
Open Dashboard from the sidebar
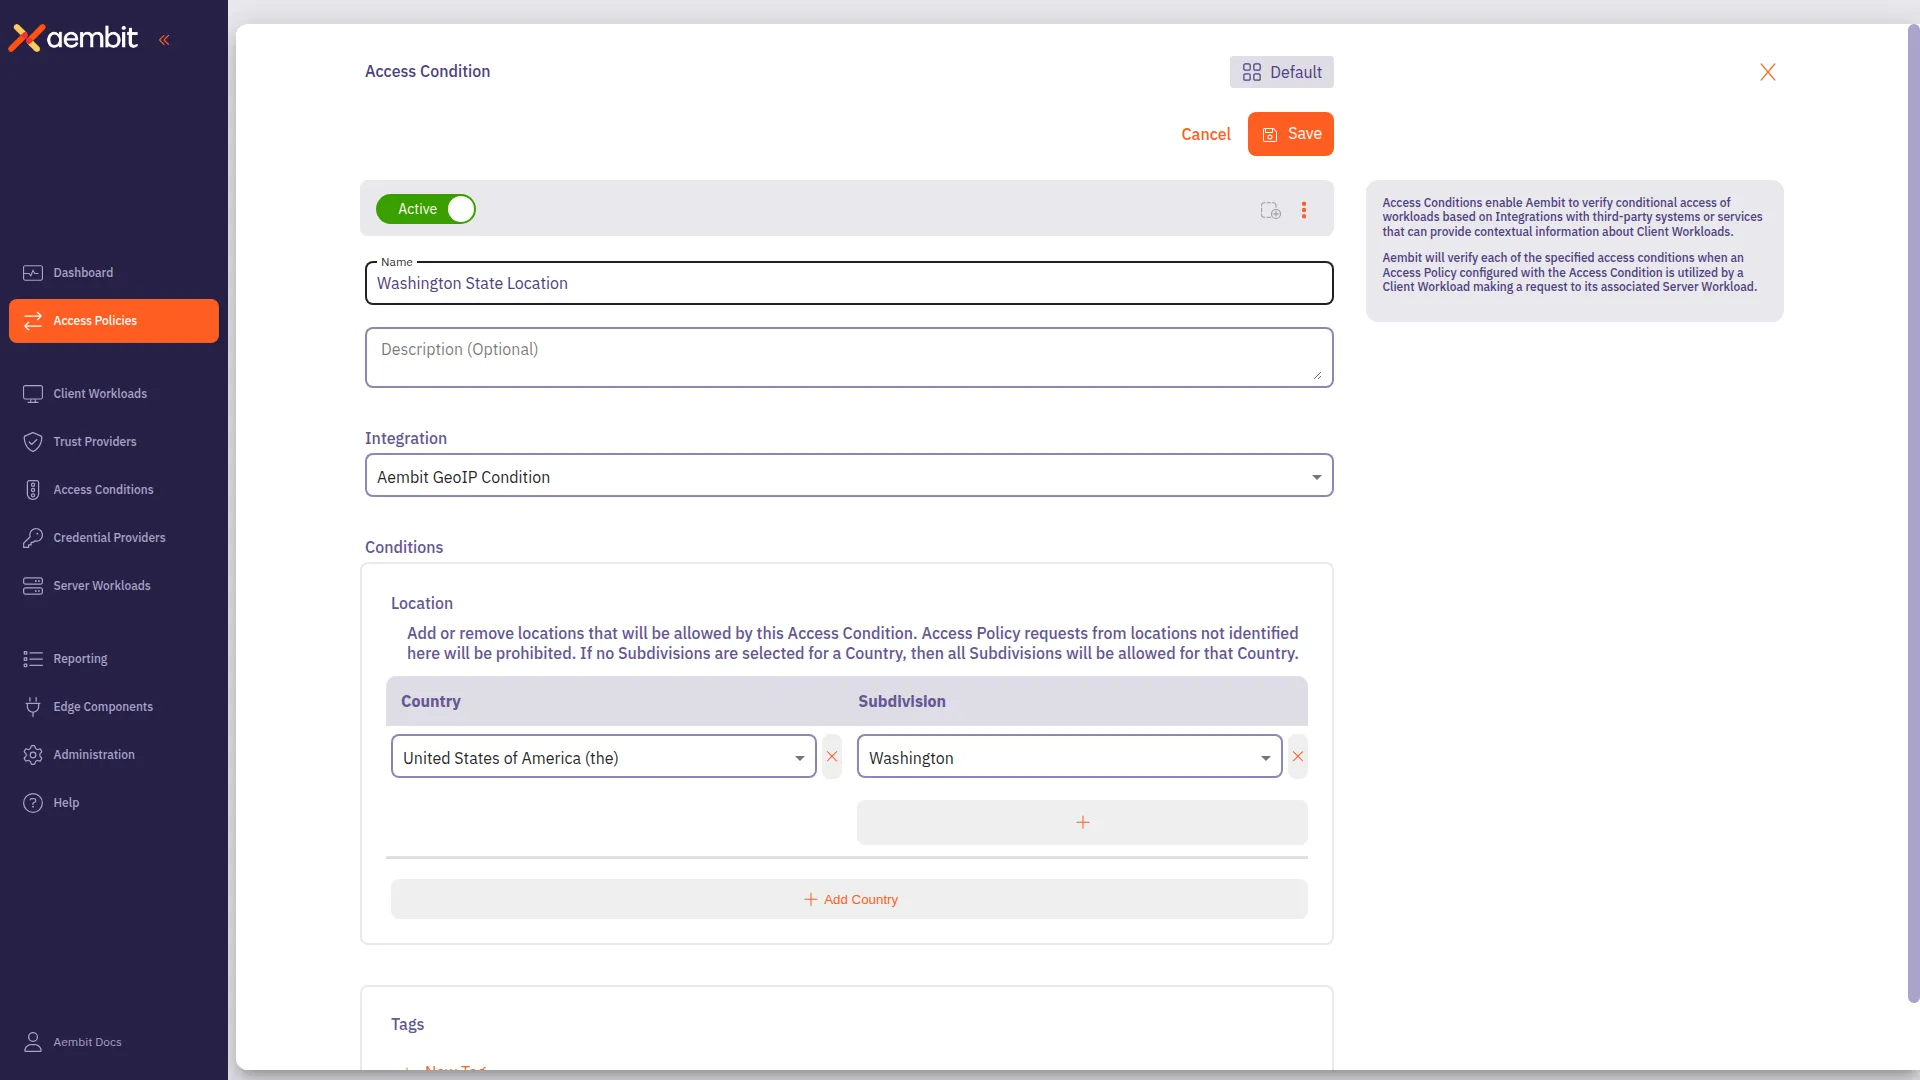tap(114, 273)
